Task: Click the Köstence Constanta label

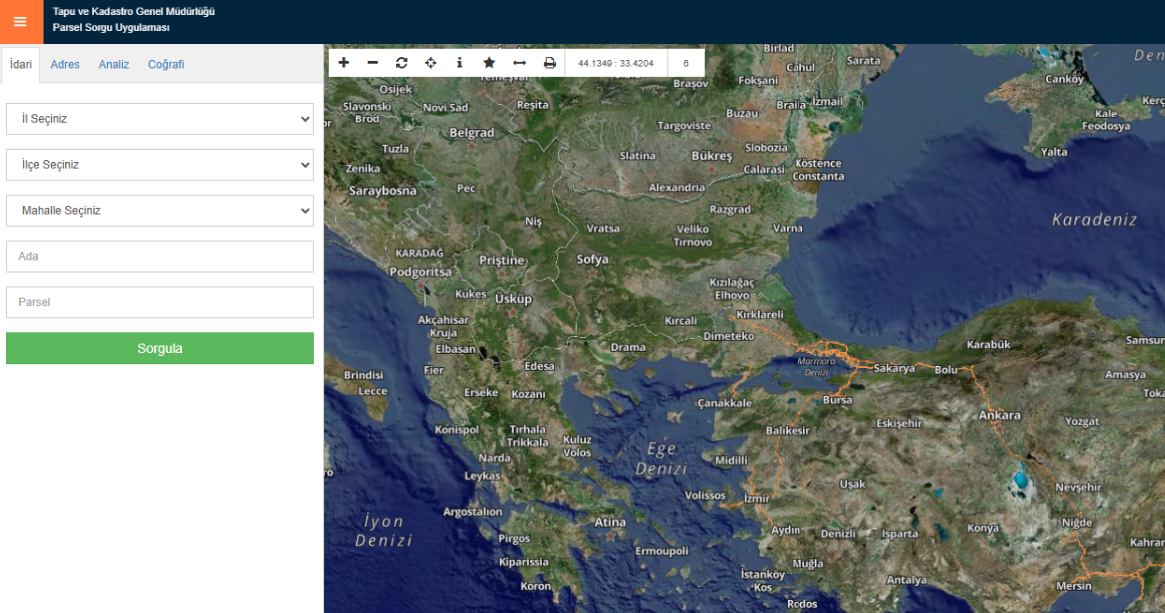Action: coord(818,170)
